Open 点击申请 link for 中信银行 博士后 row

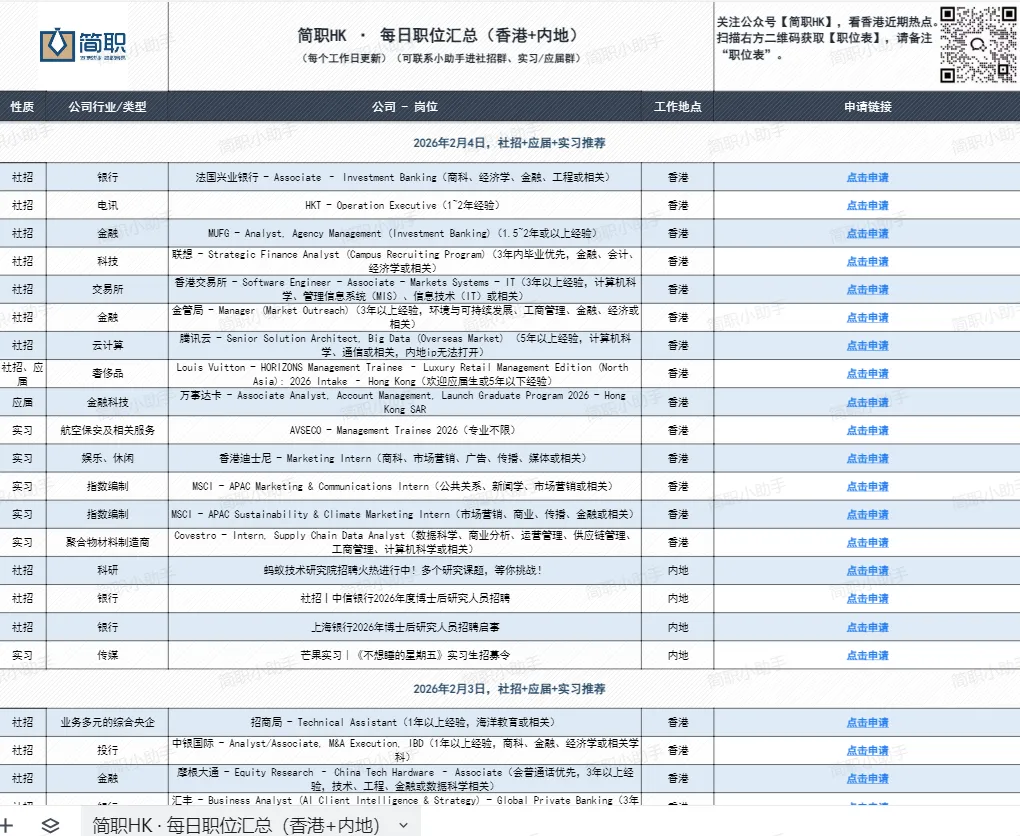(867, 598)
